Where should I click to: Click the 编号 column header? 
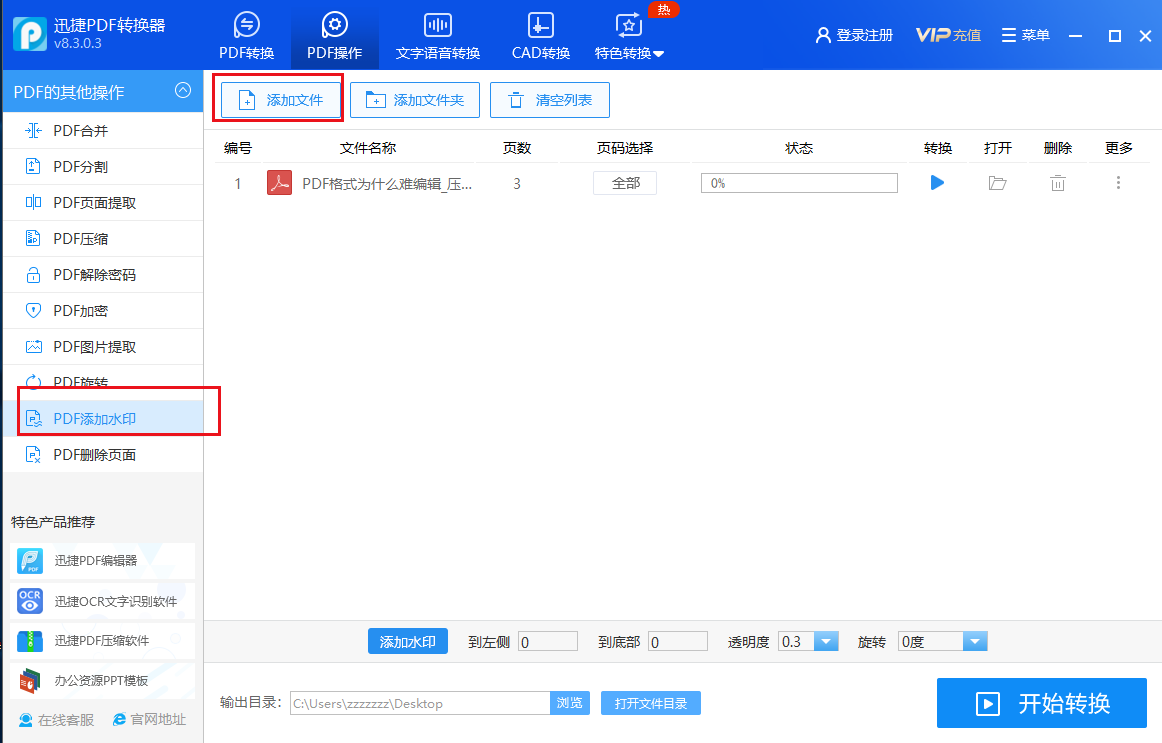238,148
